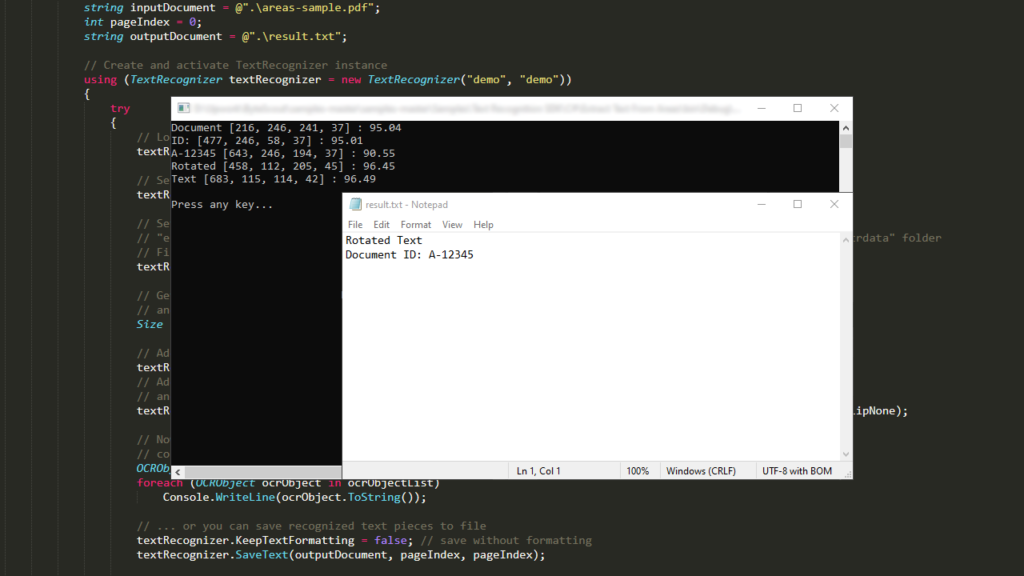Click the console scrollbar up arrow
The image size is (1024, 576).
[x=846, y=128]
